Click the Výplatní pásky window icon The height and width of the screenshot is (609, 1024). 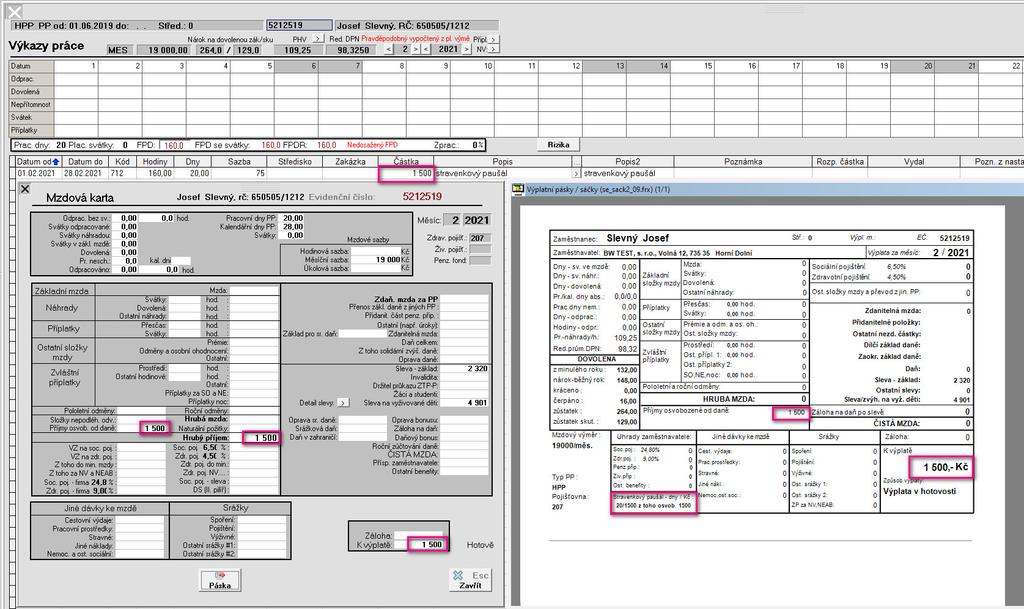click(518, 189)
